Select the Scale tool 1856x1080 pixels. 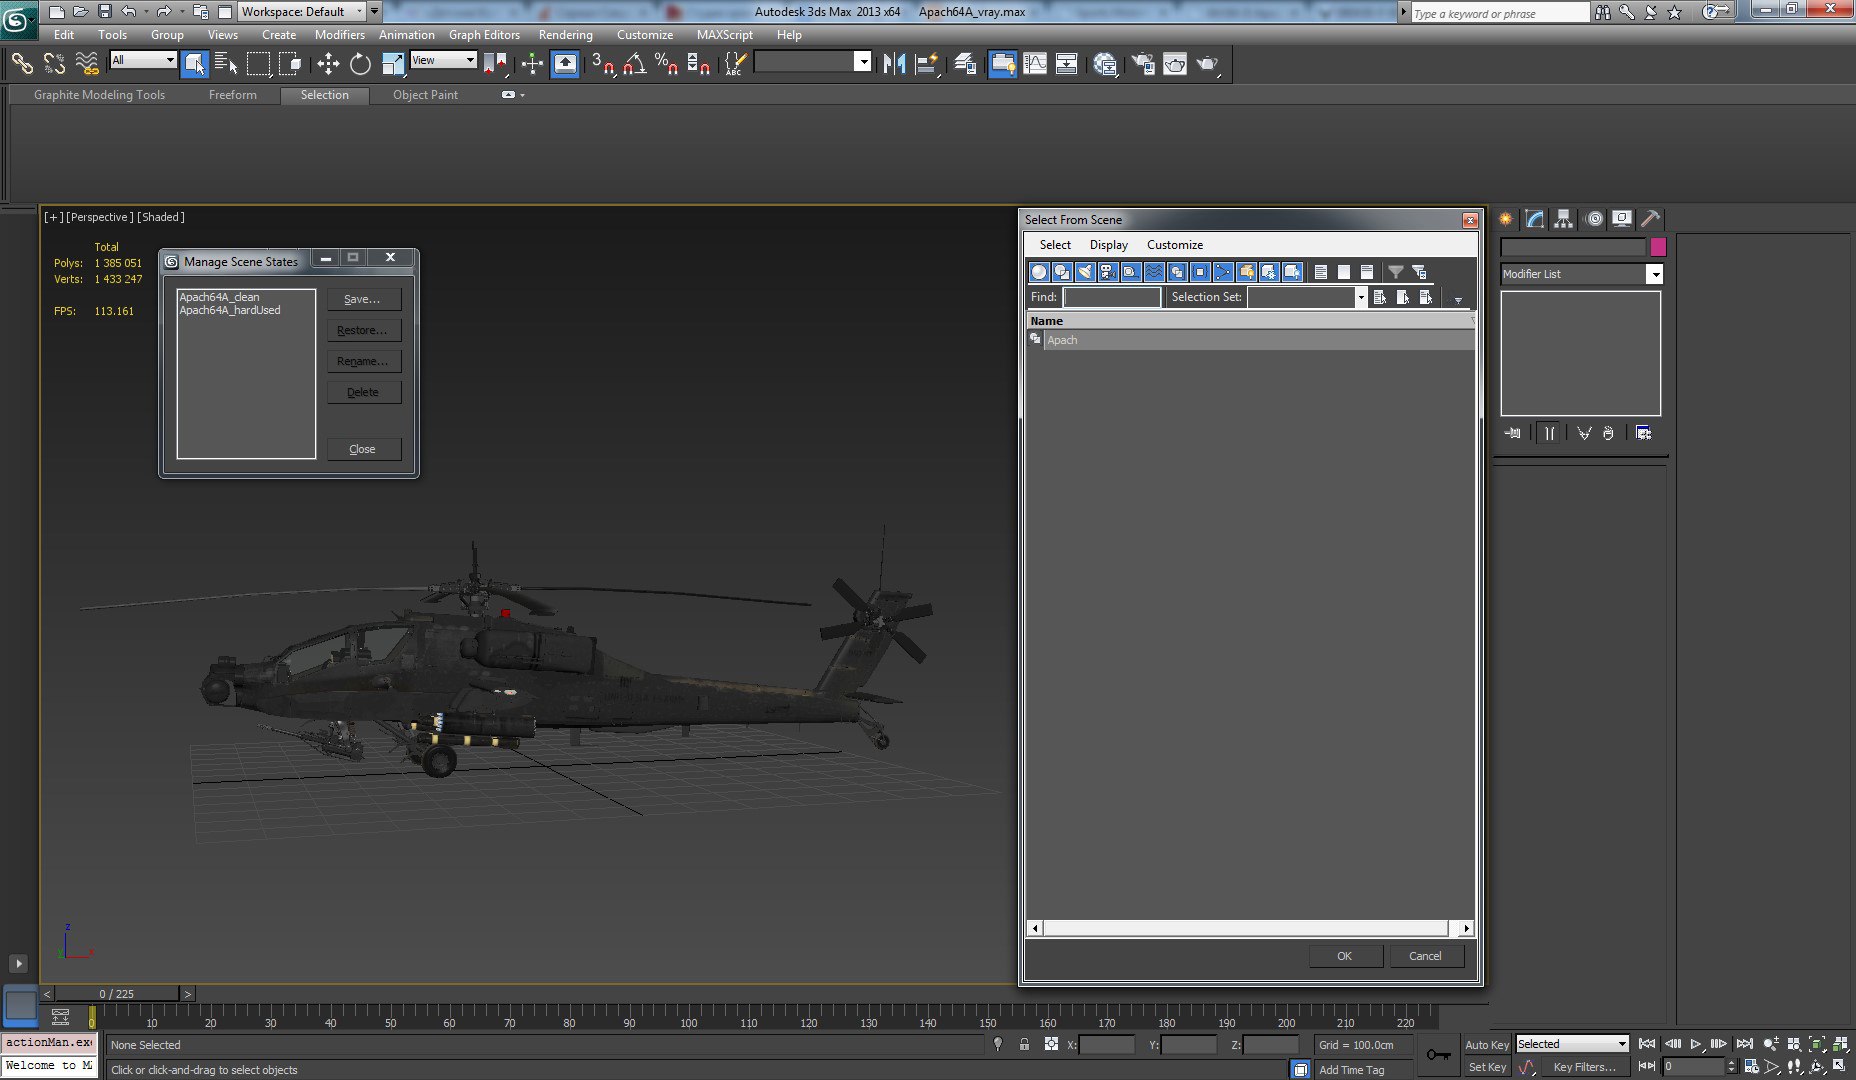click(393, 64)
